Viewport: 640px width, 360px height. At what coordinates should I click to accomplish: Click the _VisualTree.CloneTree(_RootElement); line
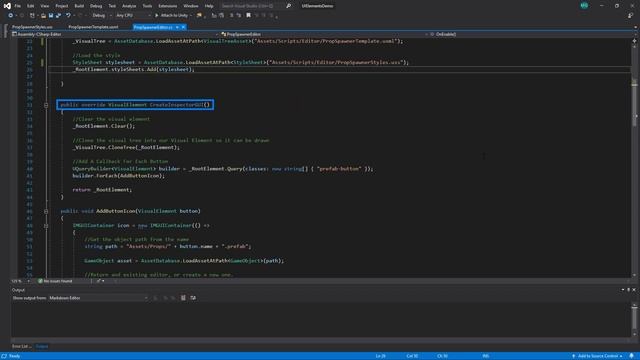pos(126,147)
